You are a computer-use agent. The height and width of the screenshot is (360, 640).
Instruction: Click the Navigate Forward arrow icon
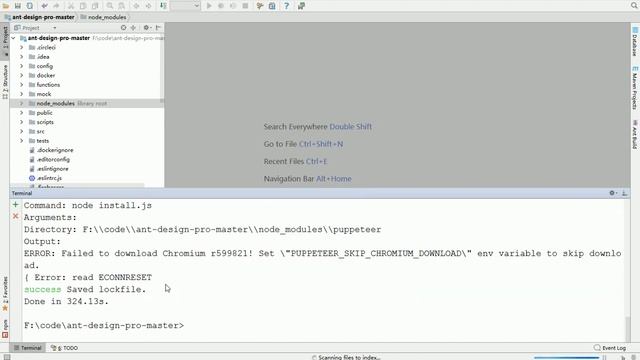tap(148, 6)
